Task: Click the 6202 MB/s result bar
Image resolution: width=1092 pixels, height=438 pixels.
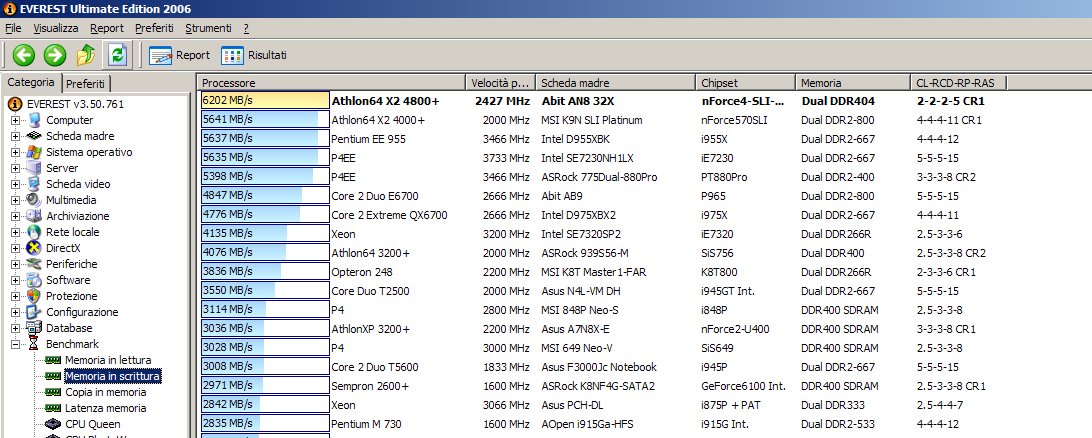Action: pos(265,101)
